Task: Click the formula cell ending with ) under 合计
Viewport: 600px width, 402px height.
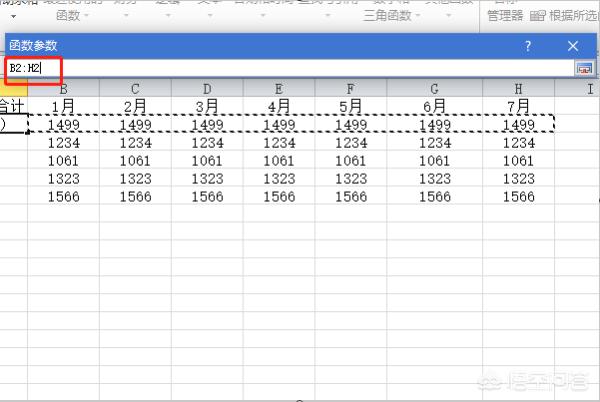Action: coord(14,124)
